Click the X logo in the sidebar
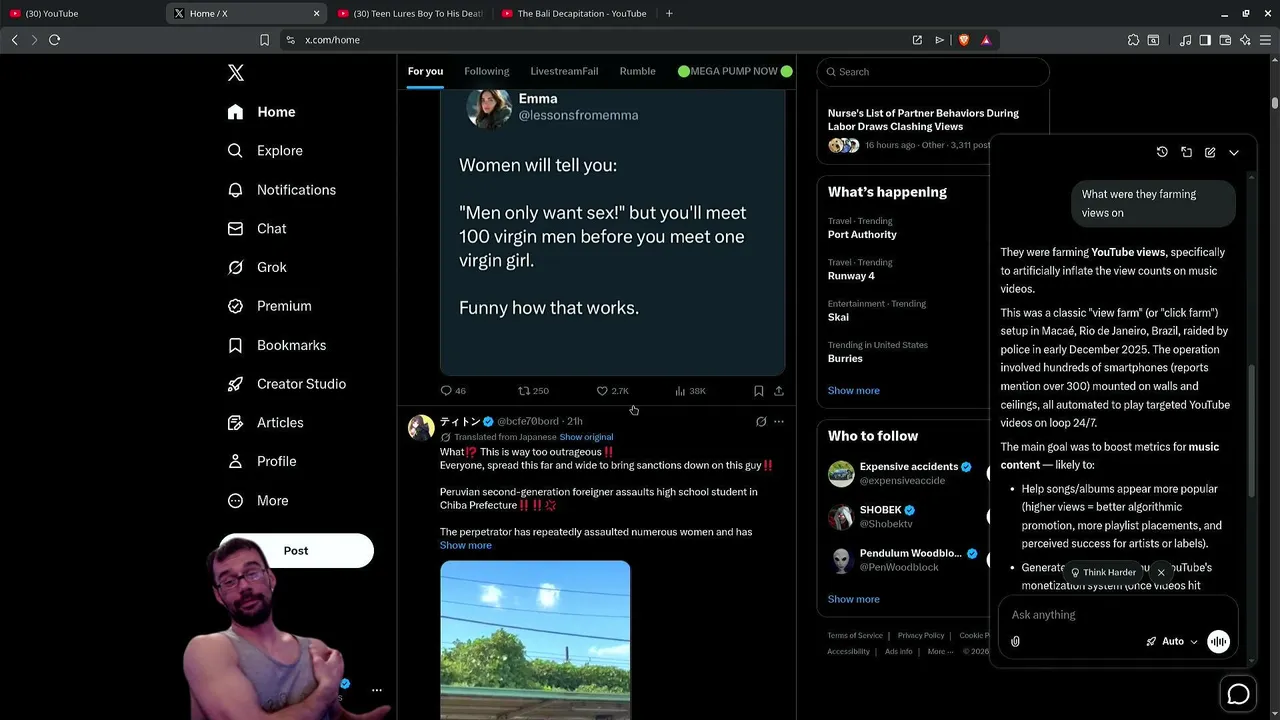 (x=236, y=73)
